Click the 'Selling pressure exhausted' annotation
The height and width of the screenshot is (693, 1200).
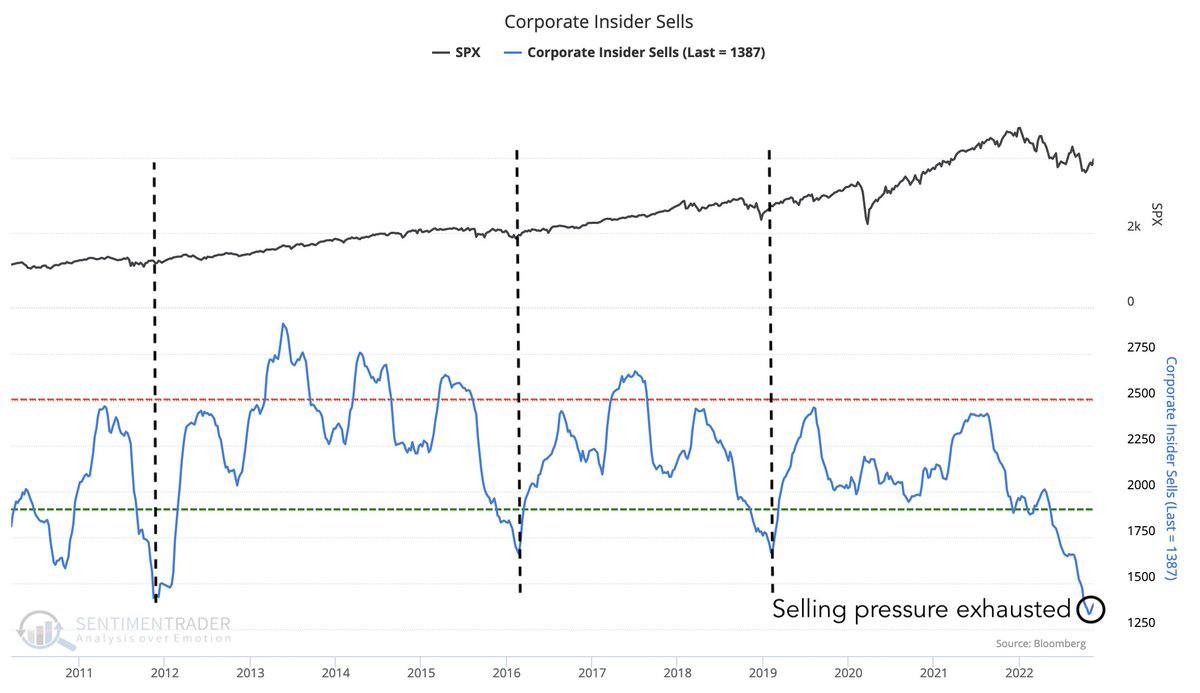[x=921, y=609]
